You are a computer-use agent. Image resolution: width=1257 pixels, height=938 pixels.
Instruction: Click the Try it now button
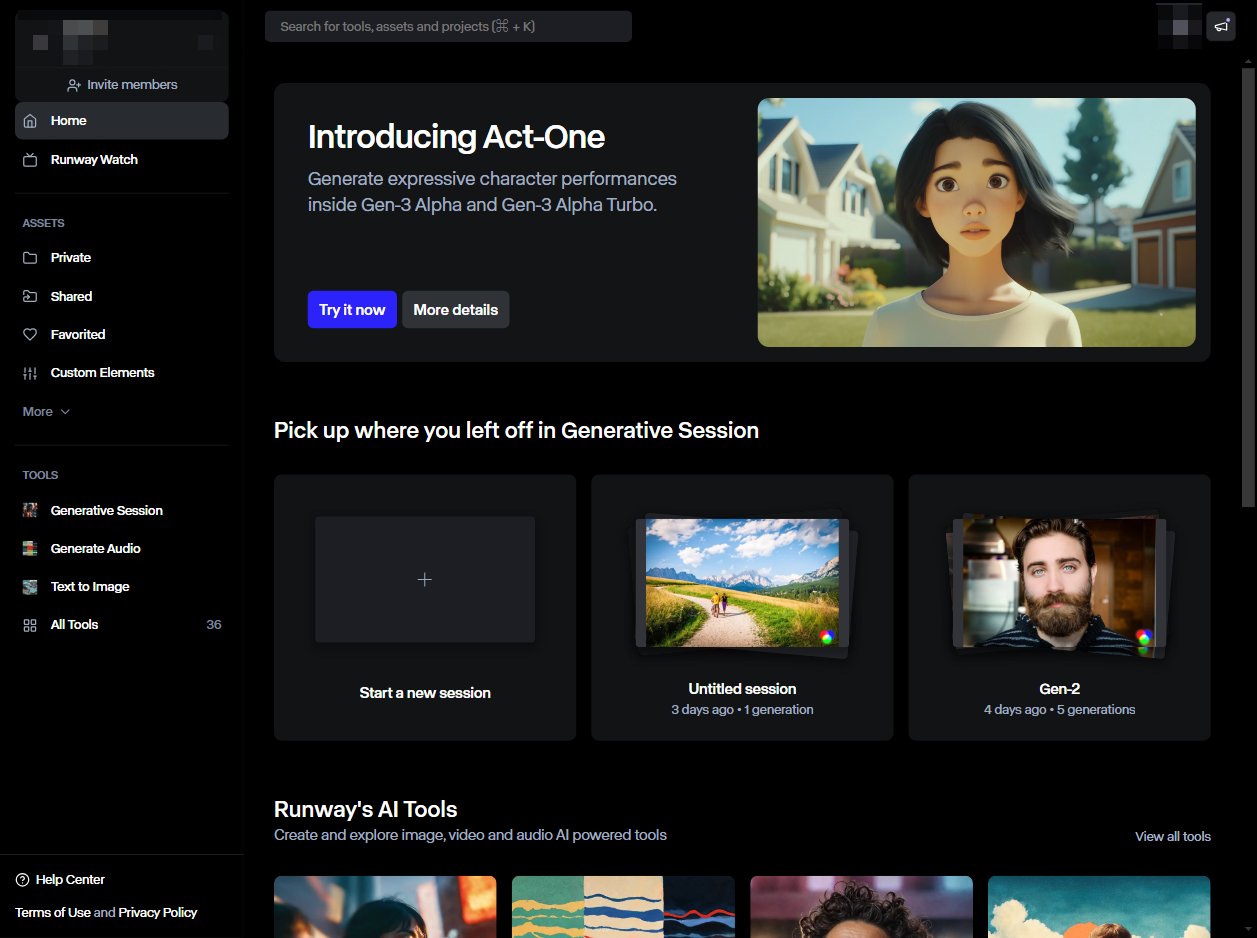click(352, 310)
